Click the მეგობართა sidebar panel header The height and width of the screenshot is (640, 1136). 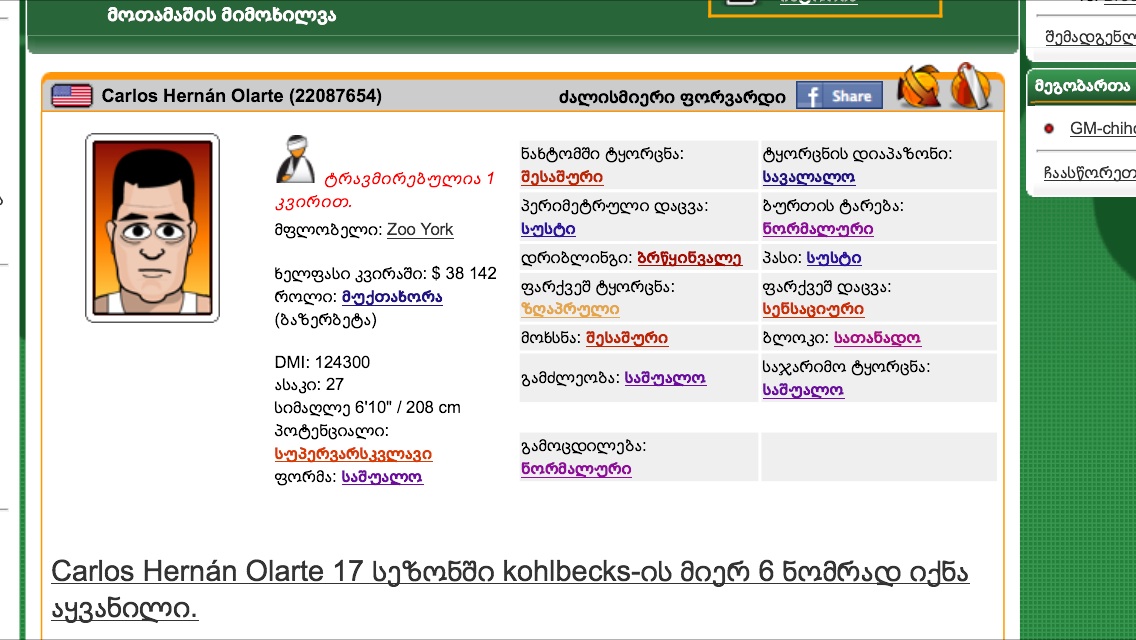[x=1081, y=86]
